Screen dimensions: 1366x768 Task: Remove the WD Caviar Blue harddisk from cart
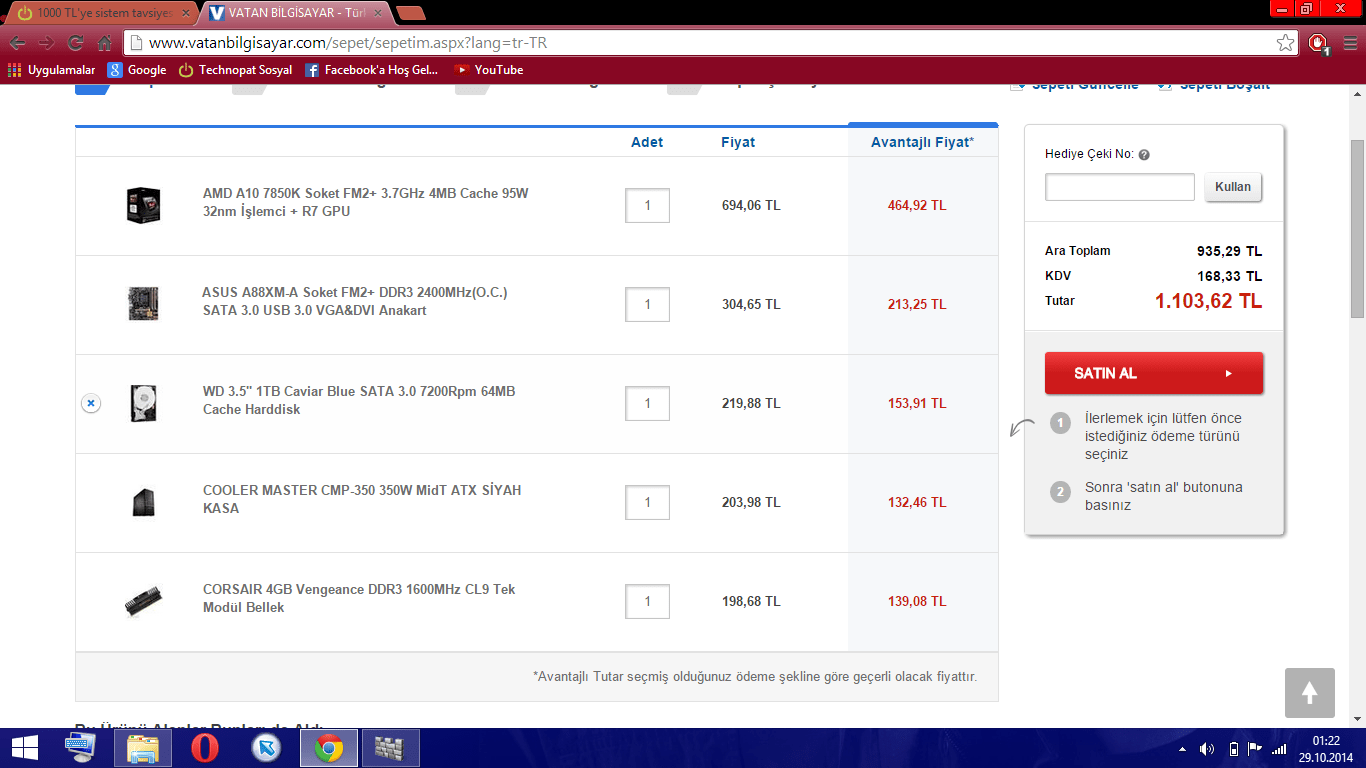pos(90,403)
